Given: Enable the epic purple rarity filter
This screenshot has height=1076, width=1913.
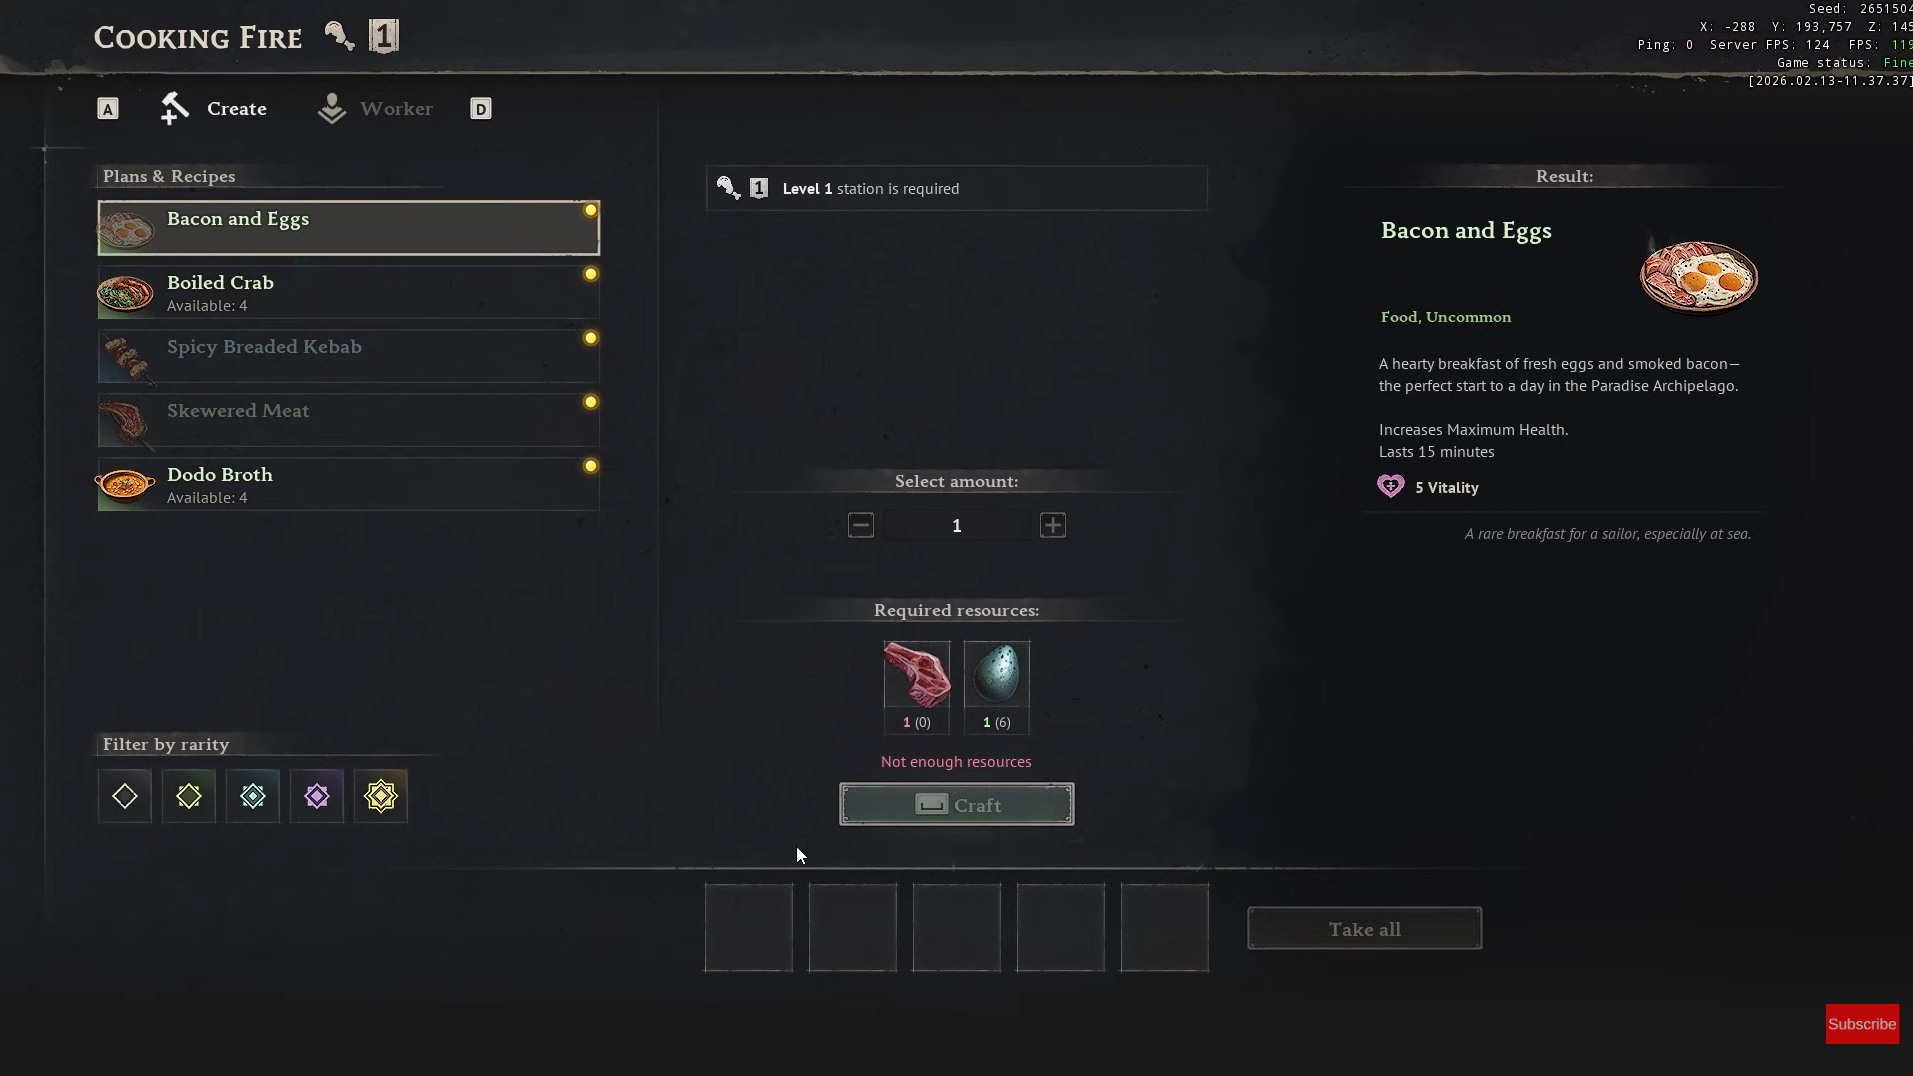Looking at the screenshot, I should 317,796.
